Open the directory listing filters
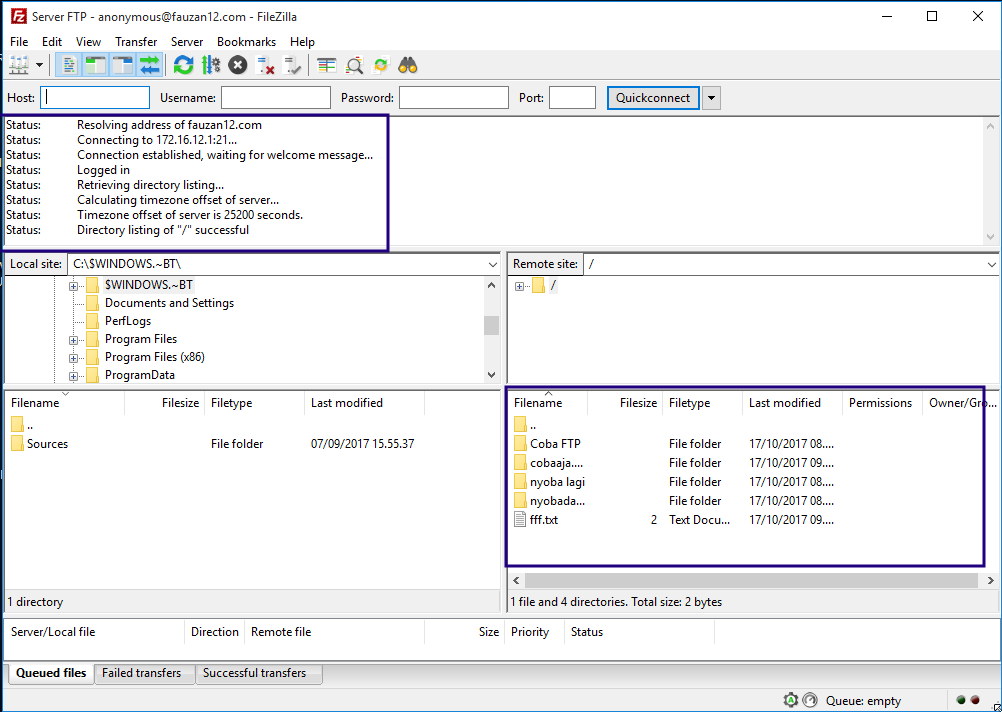Screen dimensions: 1002x712 point(326,64)
